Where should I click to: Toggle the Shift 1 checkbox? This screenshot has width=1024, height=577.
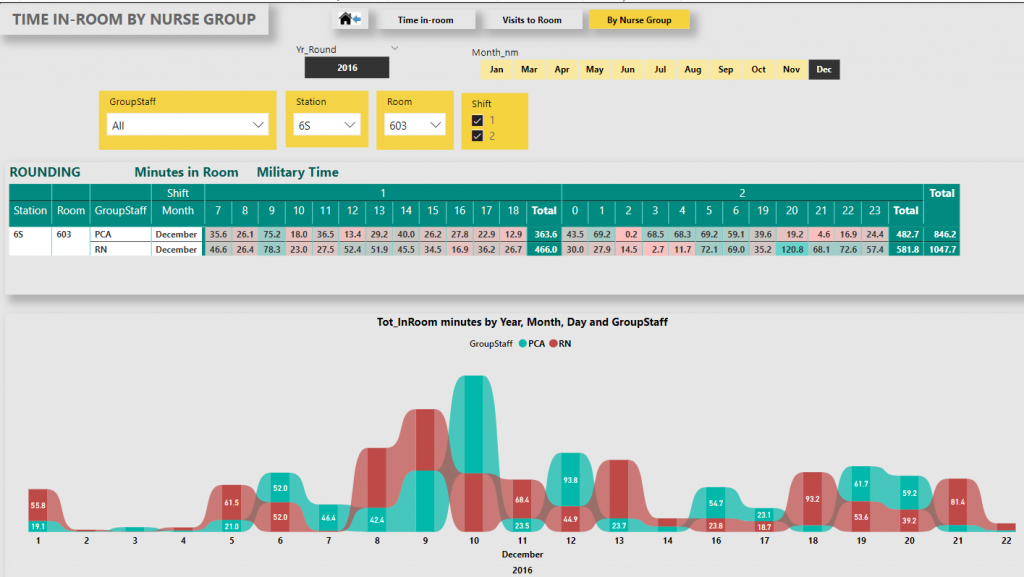[478, 120]
